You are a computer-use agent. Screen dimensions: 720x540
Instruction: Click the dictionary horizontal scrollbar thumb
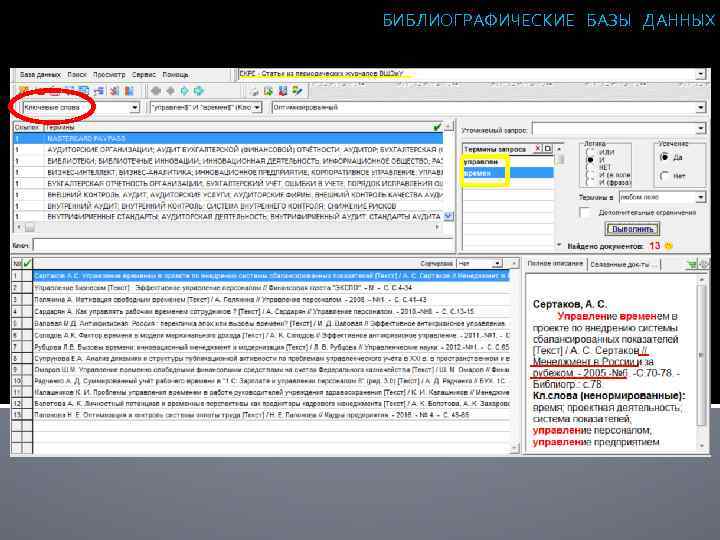29,227
